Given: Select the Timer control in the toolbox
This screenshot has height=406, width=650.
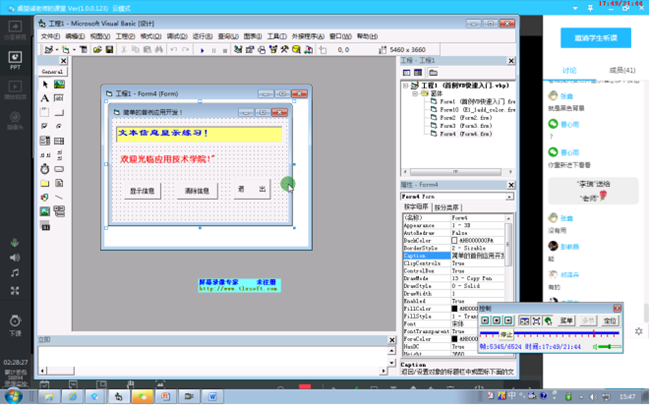Looking at the screenshot, I should click(45, 169).
